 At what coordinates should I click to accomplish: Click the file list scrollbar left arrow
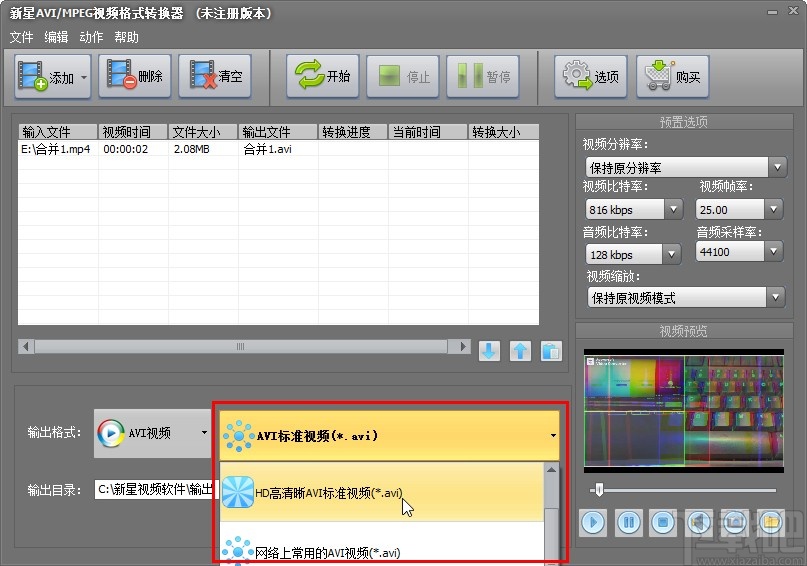click(x=26, y=346)
